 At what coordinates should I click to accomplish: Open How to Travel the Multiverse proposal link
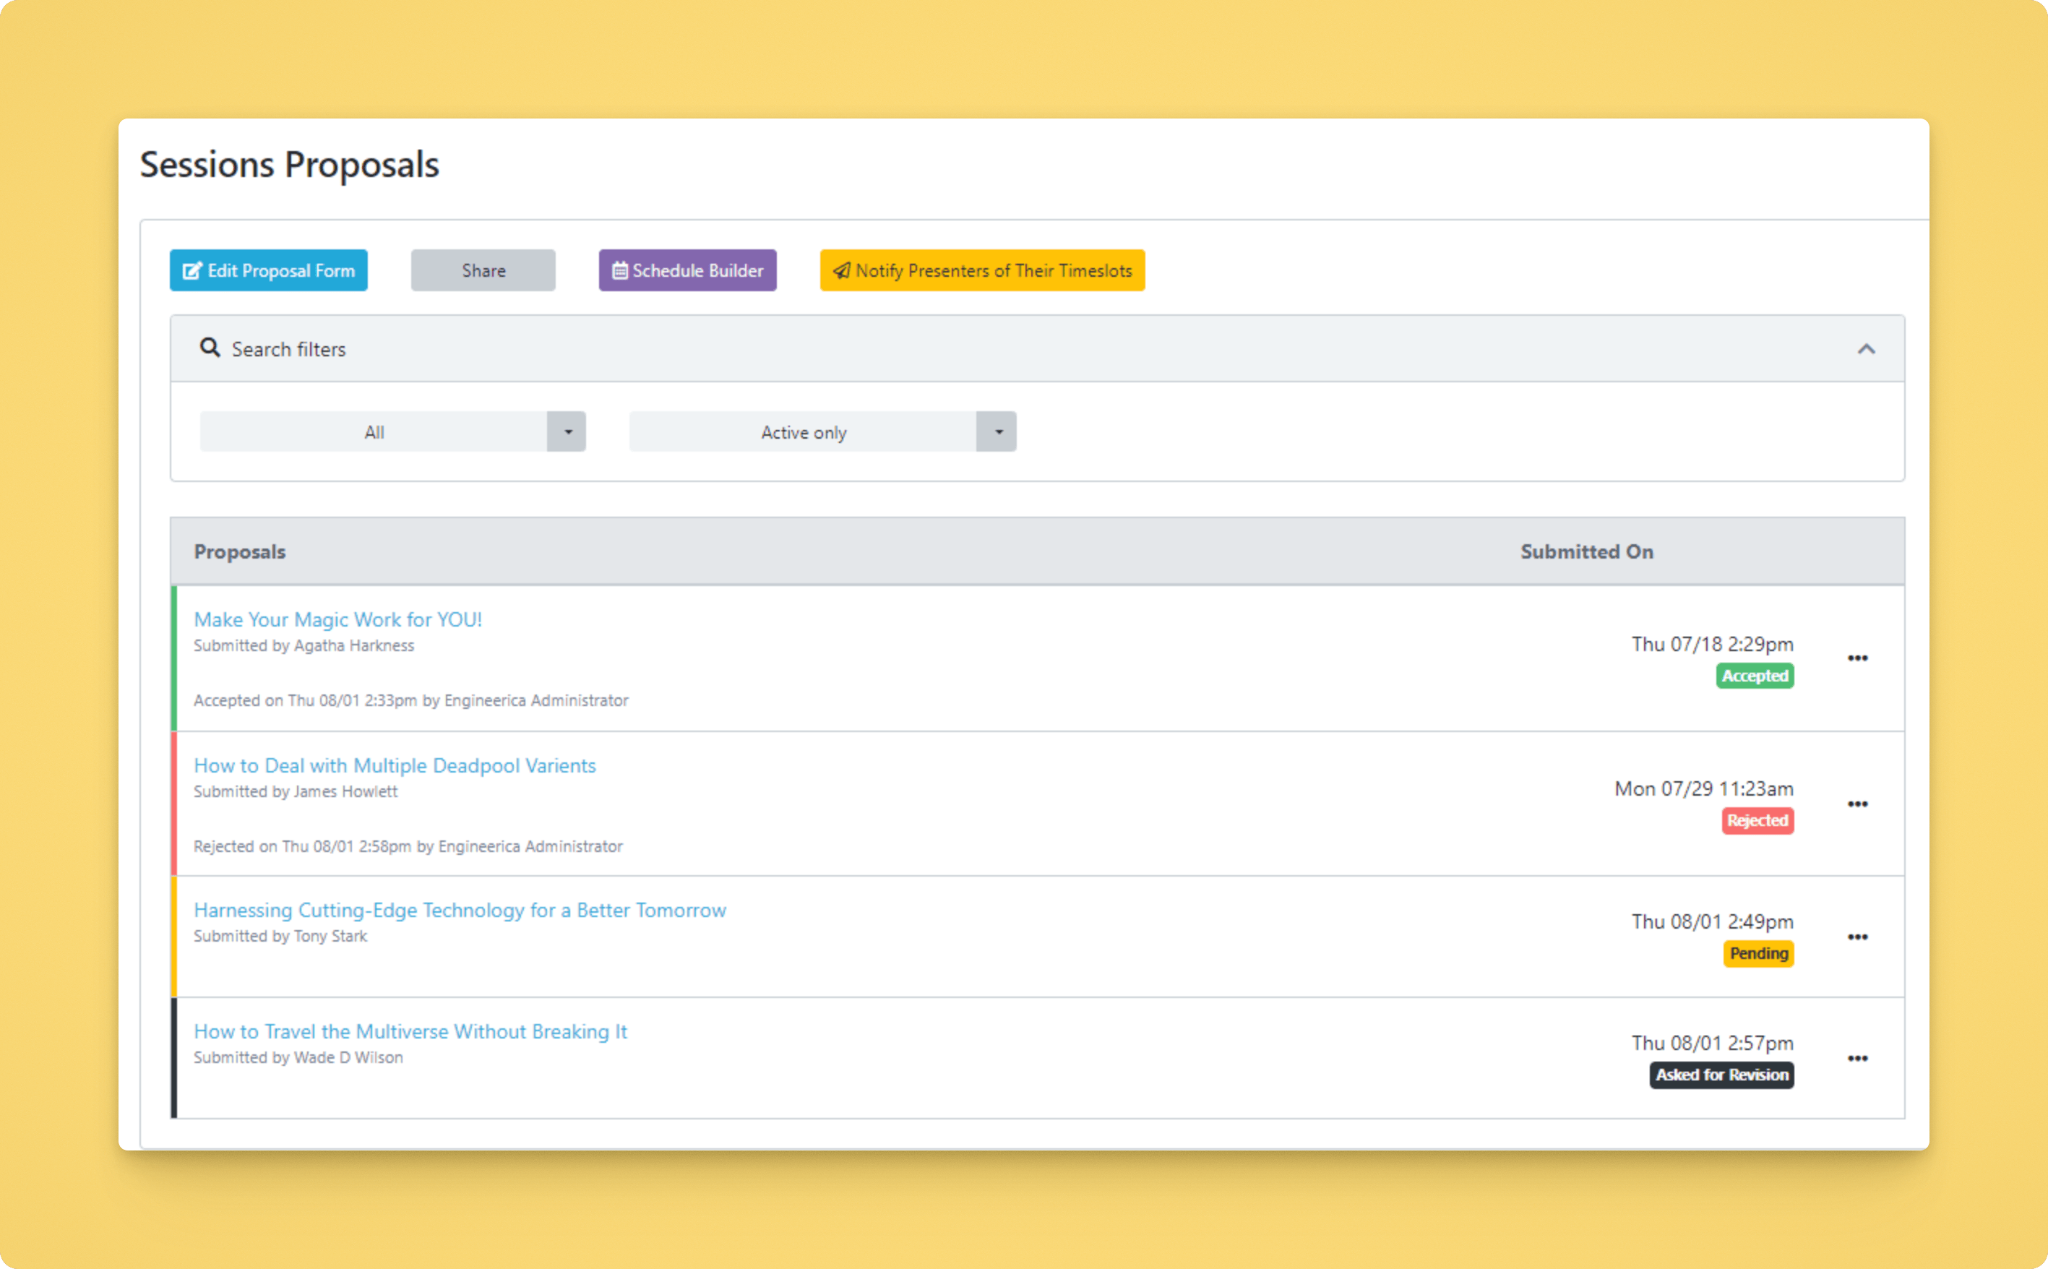[x=410, y=1031]
